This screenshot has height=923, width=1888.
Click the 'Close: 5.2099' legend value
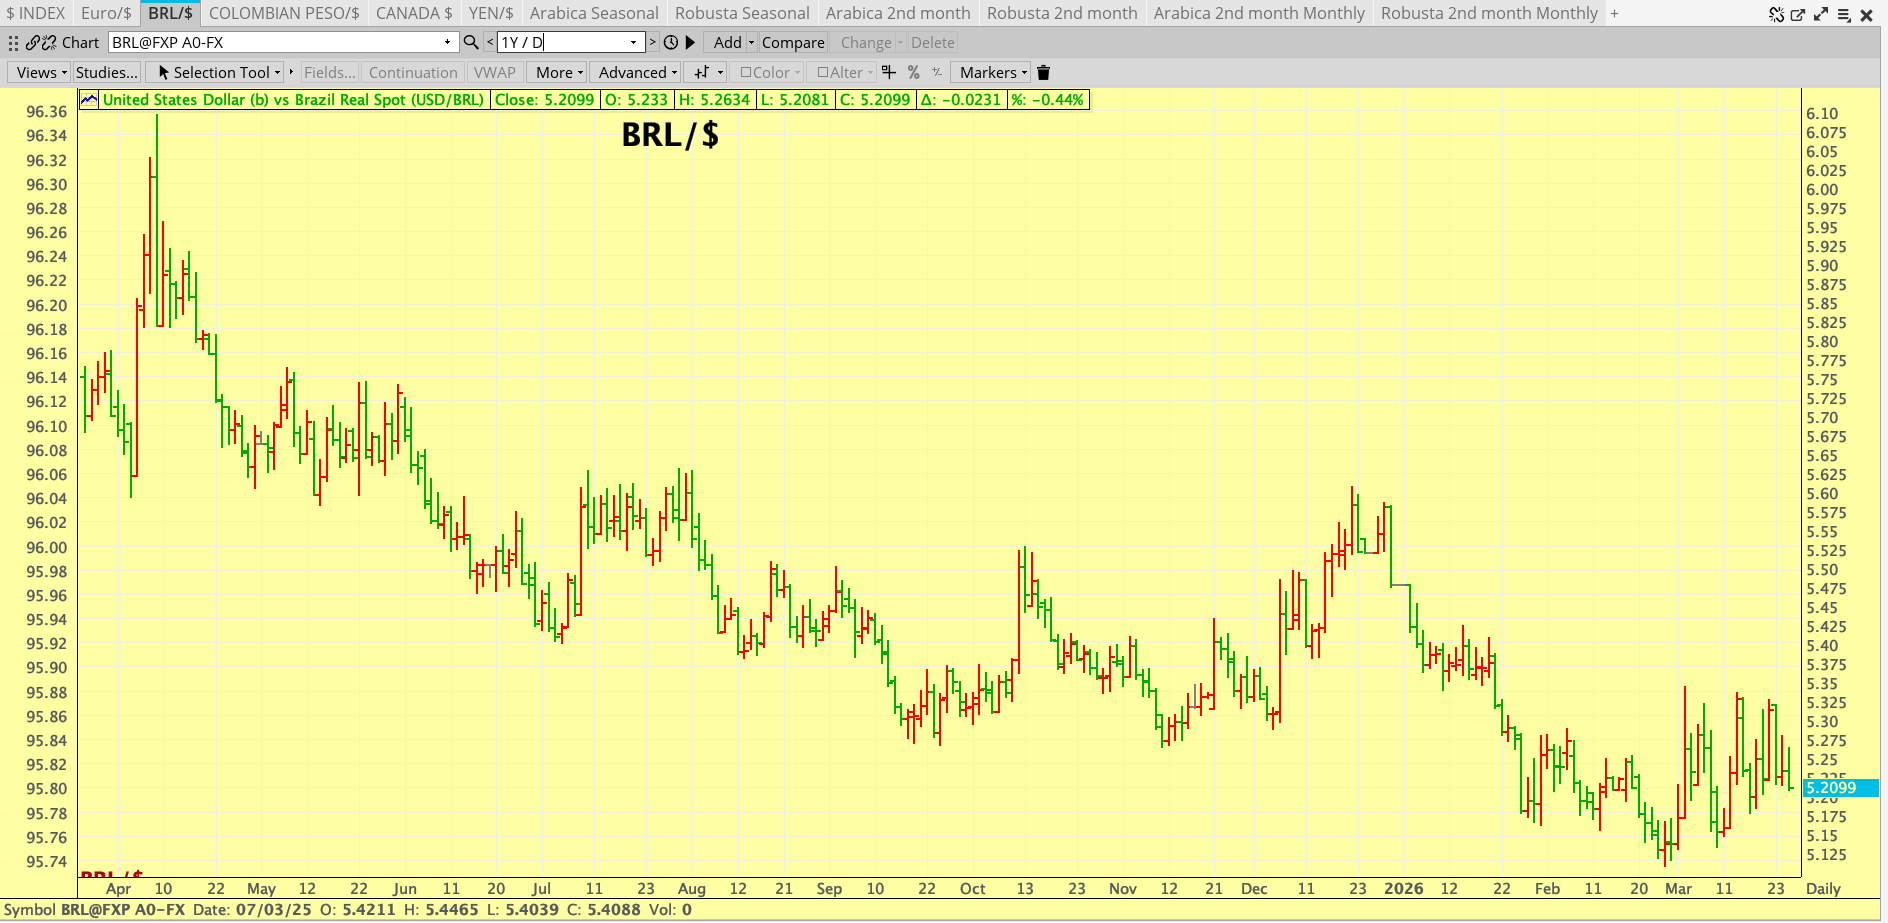(x=544, y=99)
